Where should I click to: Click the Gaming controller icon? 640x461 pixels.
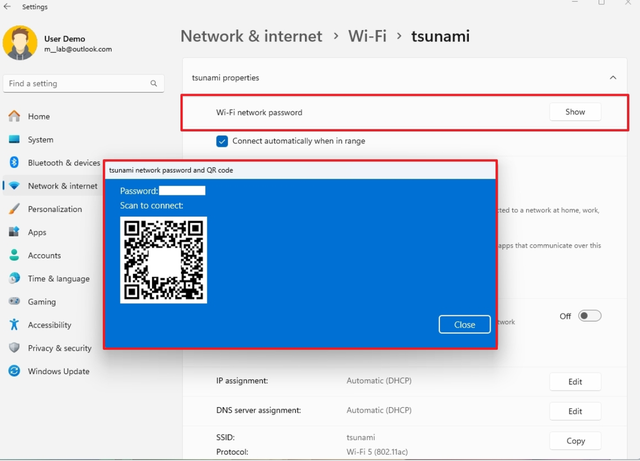(14, 301)
